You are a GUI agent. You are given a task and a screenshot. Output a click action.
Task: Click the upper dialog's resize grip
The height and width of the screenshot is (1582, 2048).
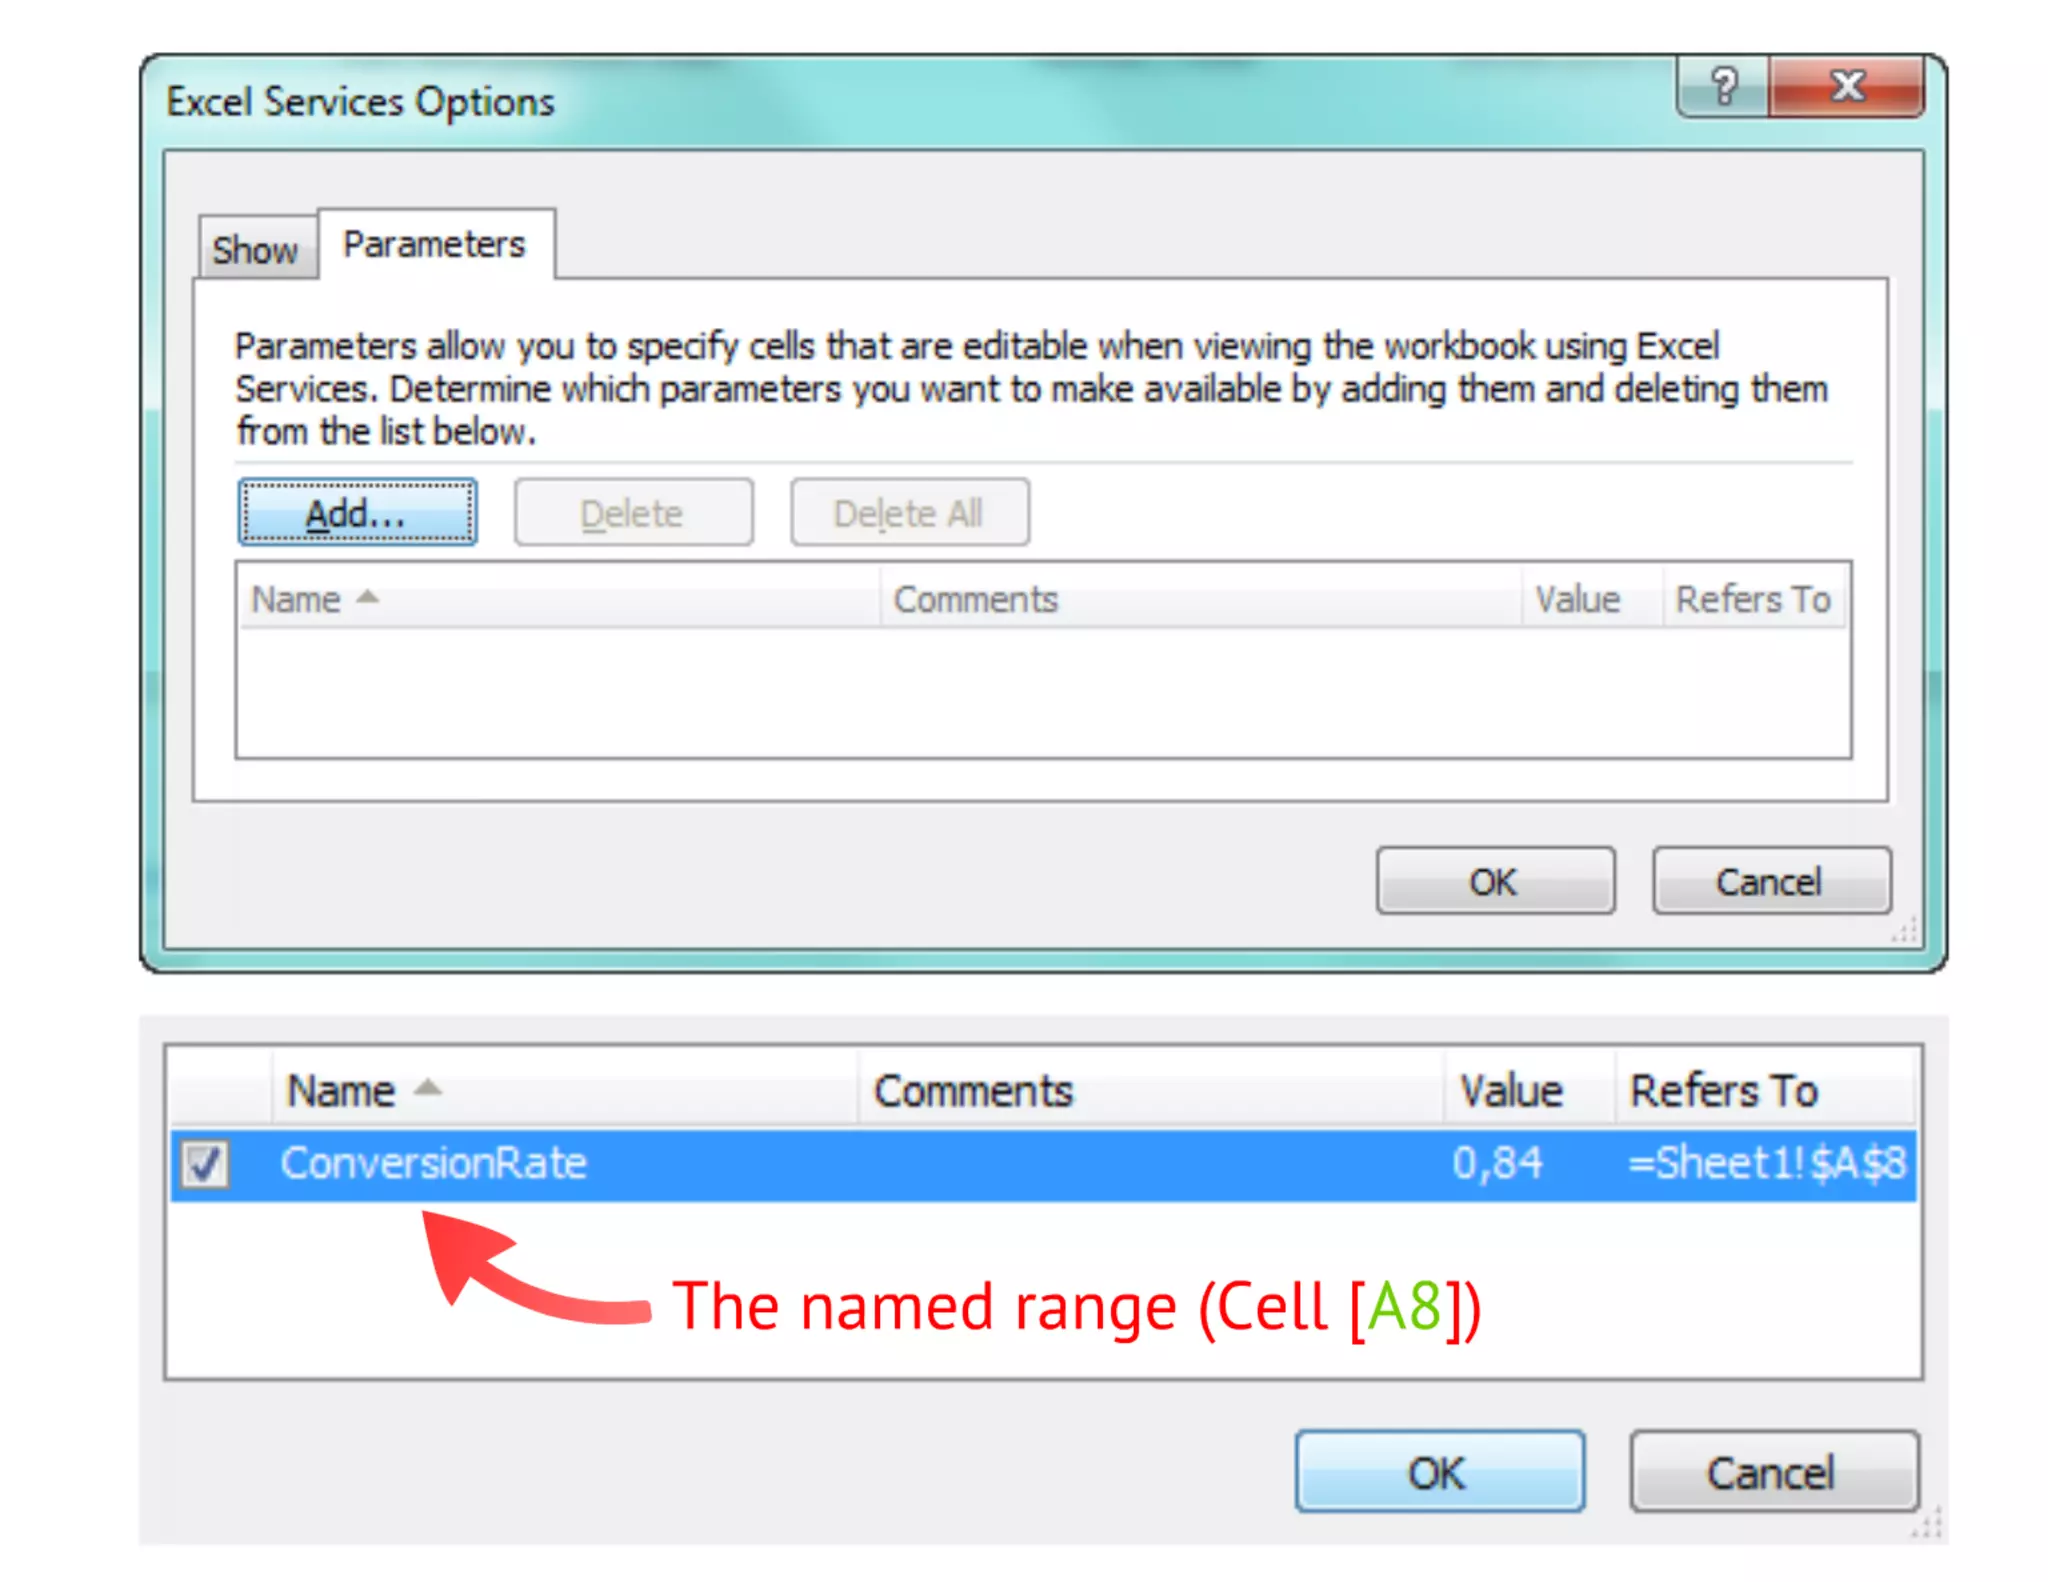1905,931
